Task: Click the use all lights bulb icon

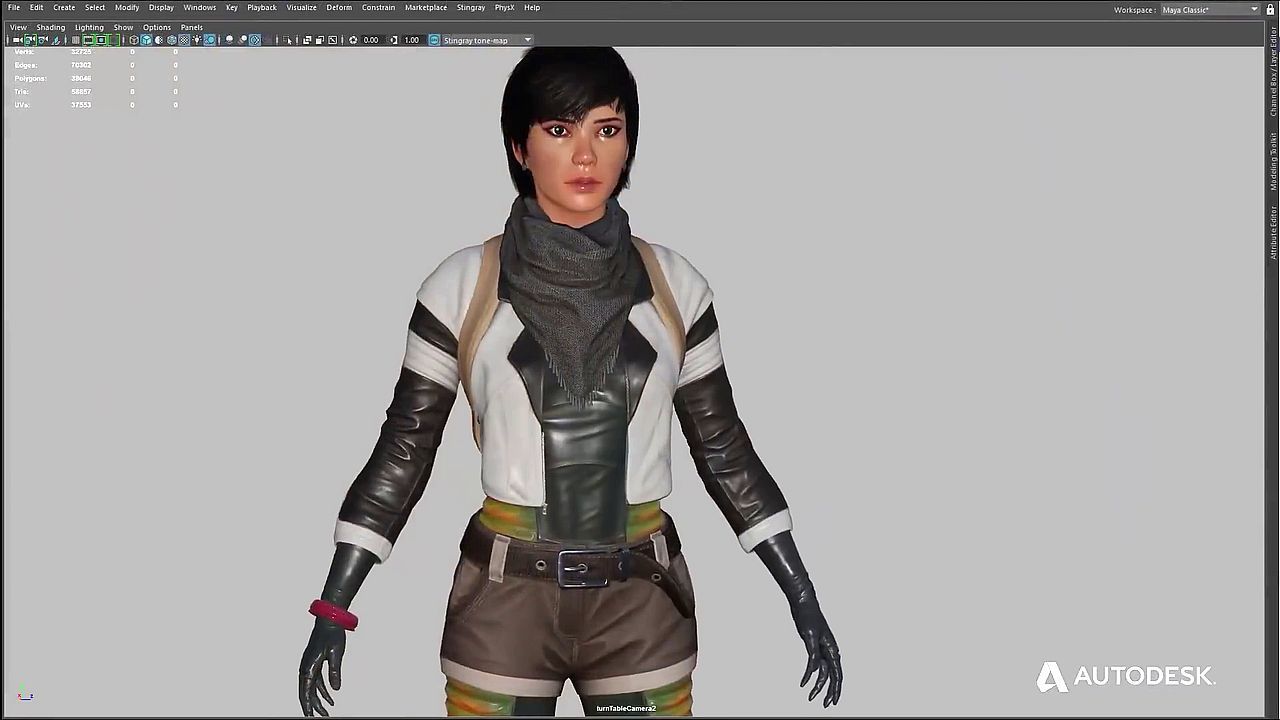Action: (x=197, y=40)
